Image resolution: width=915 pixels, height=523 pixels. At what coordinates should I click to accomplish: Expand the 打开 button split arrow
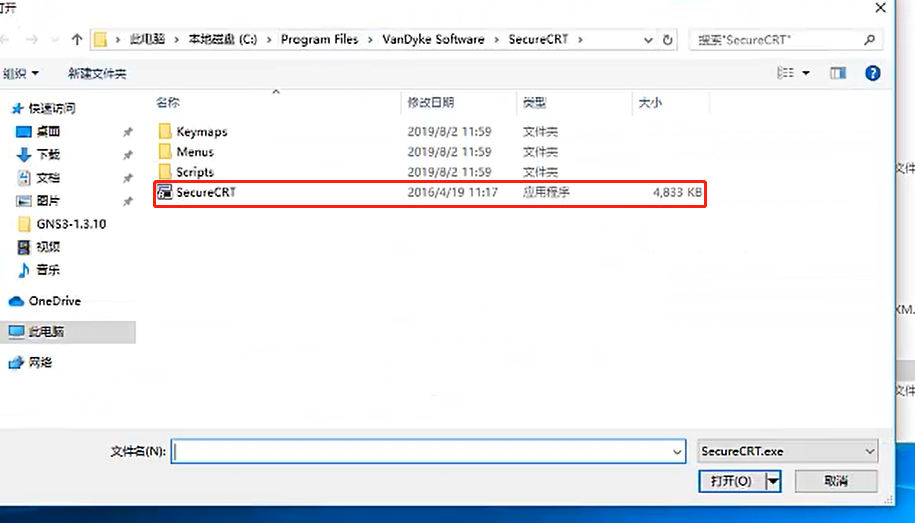[x=773, y=481]
